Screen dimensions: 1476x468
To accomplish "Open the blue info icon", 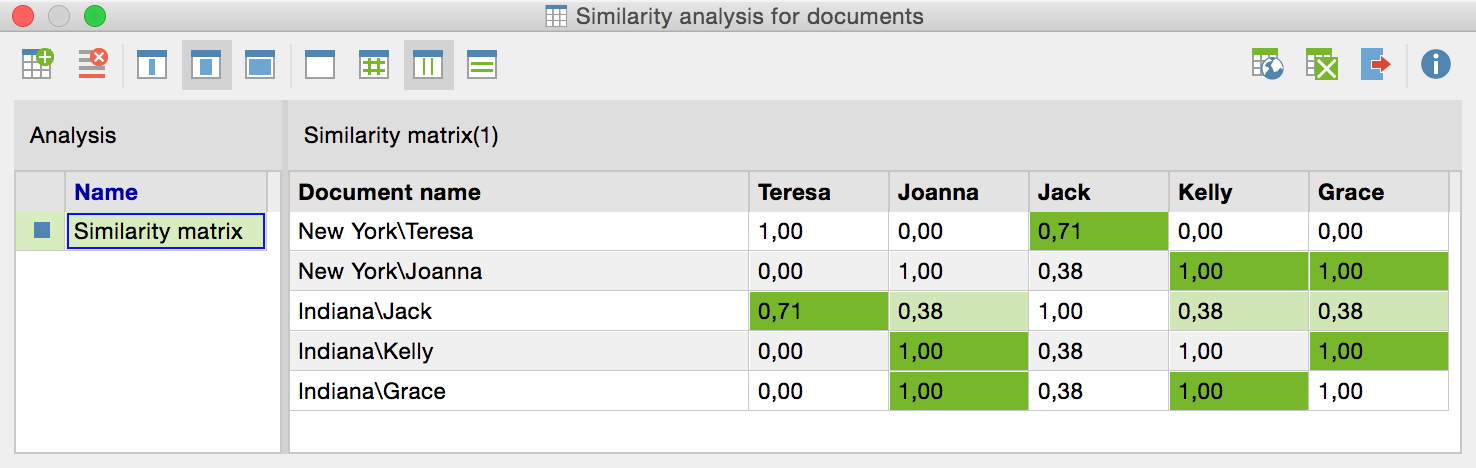I will (1436, 65).
